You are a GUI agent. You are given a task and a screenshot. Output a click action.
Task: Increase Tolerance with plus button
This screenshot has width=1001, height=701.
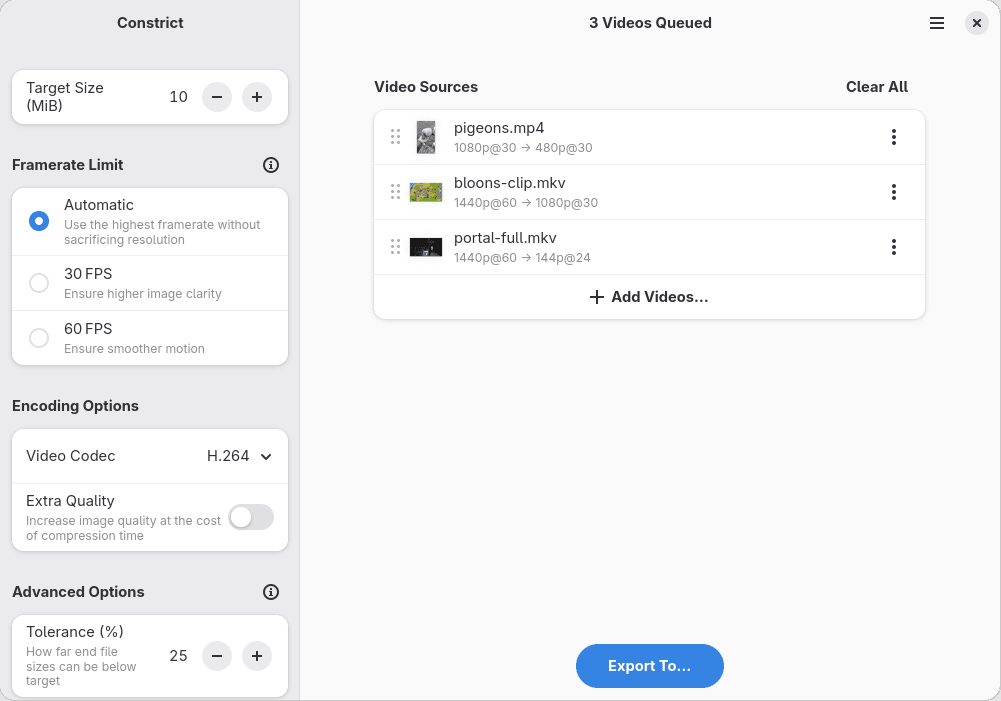tap(257, 656)
